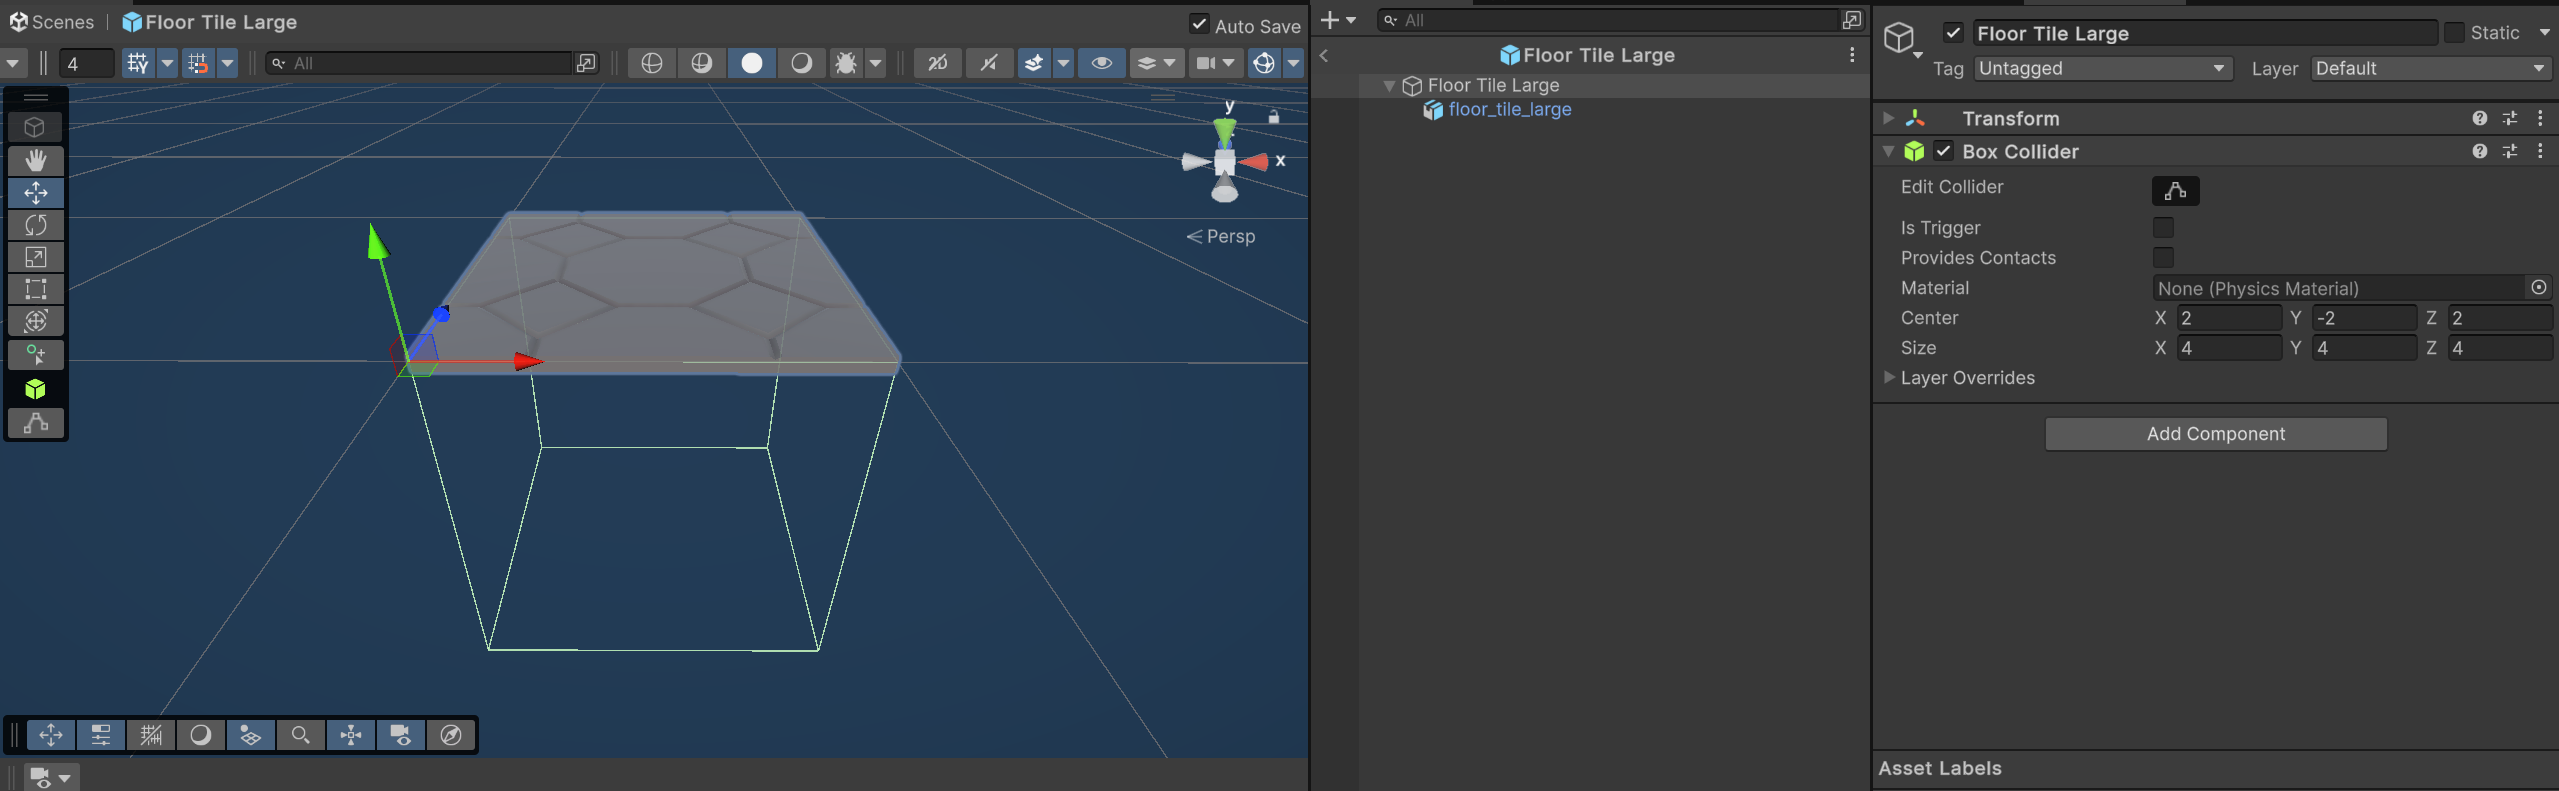Toggle the Tools overlay move arrows button in bottom bar
2559x791 pixels.
coord(51,735)
